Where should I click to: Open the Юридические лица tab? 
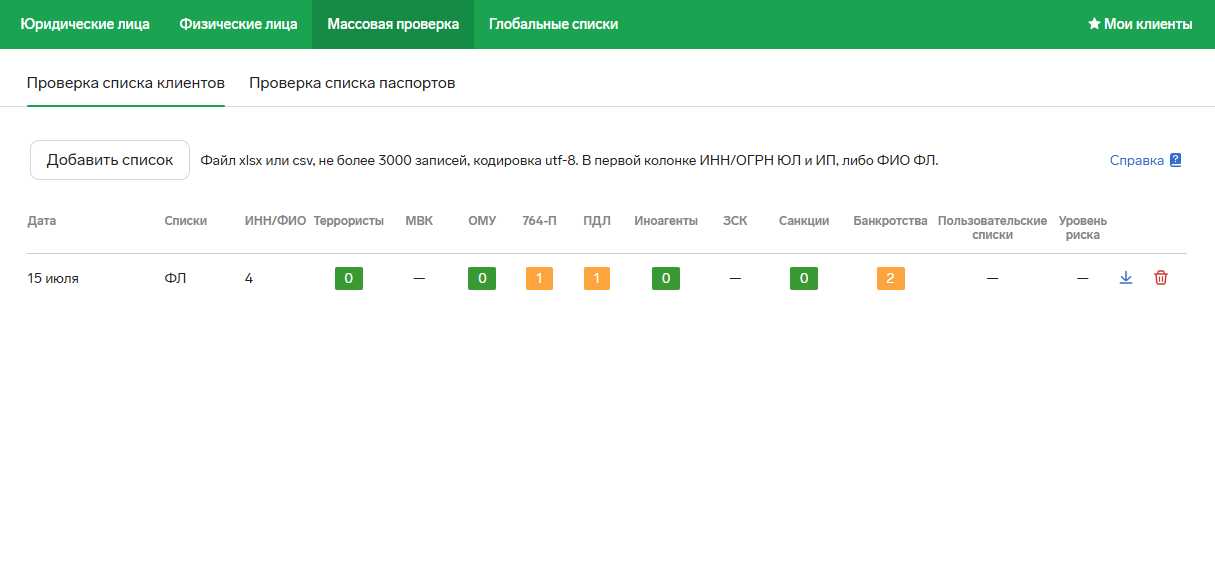(85, 24)
